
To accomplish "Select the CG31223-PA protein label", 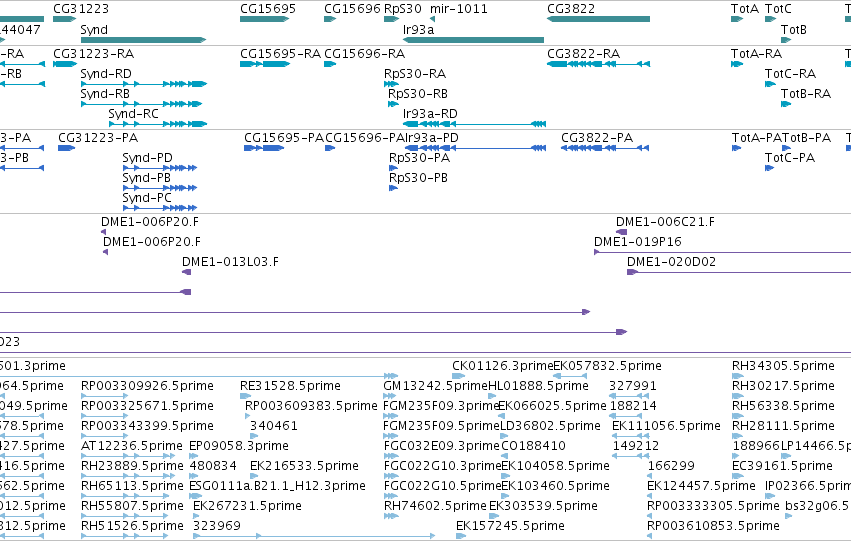I will coord(98,138).
